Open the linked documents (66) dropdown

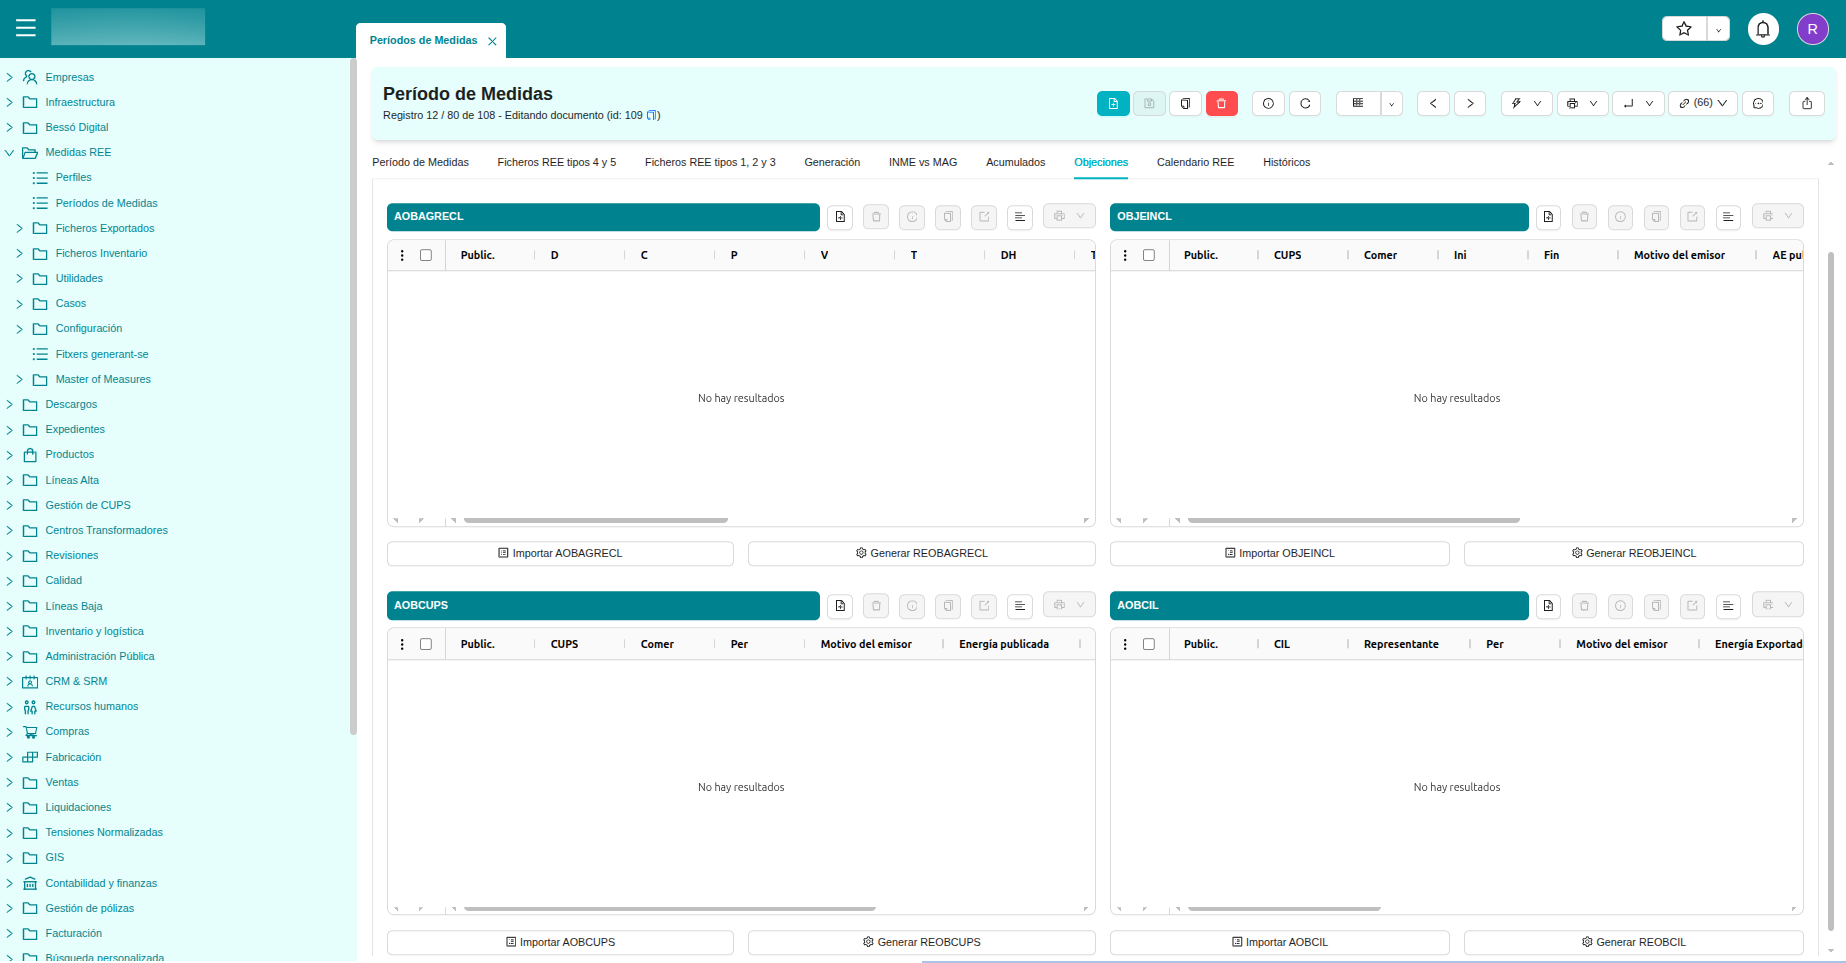click(x=1702, y=104)
